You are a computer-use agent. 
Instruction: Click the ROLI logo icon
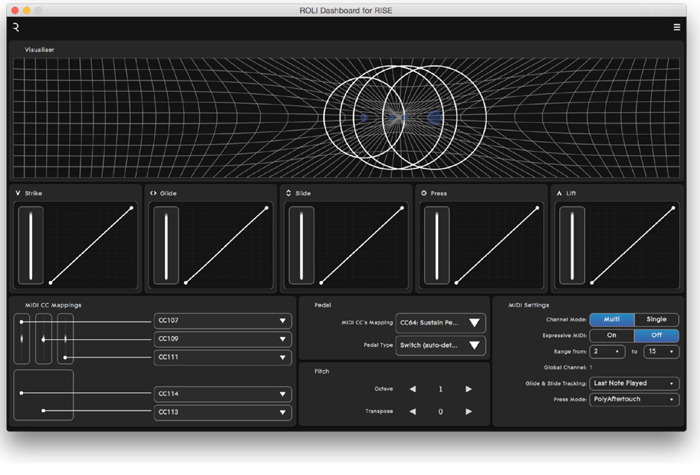point(16,27)
